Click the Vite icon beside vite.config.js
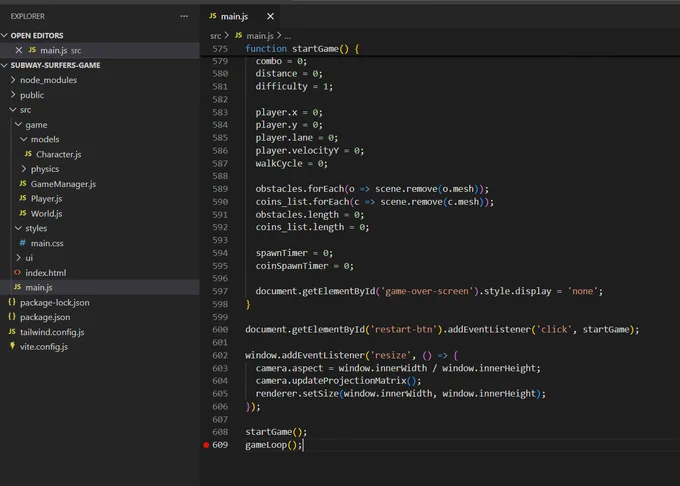This screenshot has width=680, height=486. [x=12, y=346]
